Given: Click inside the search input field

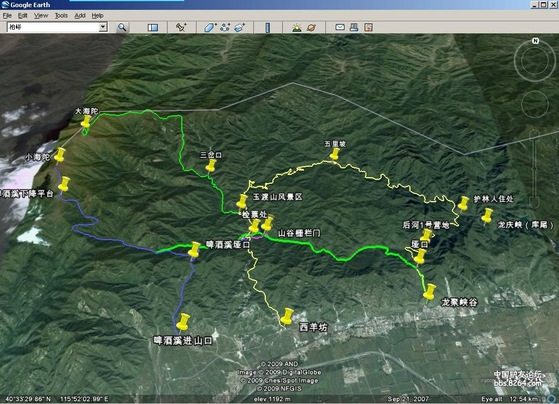Looking at the screenshot, I should 53,27.
